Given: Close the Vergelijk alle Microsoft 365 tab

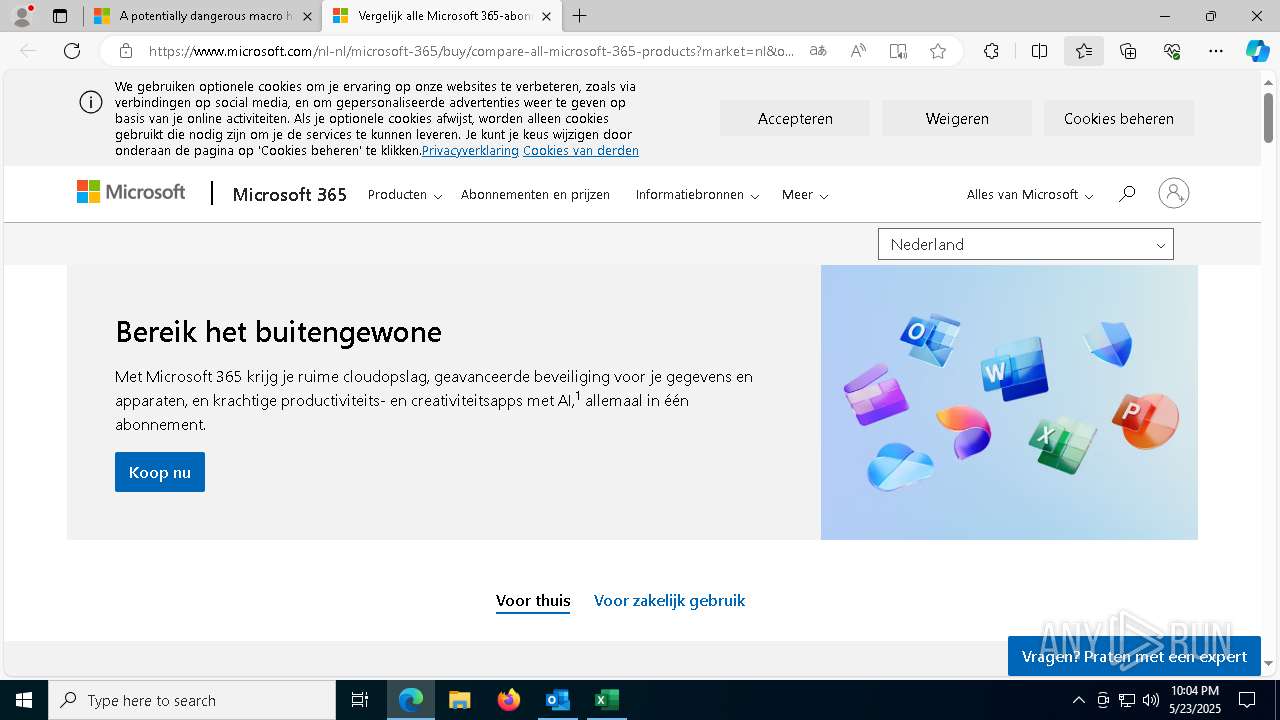Looking at the screenshot, I should tap(546, 16).
